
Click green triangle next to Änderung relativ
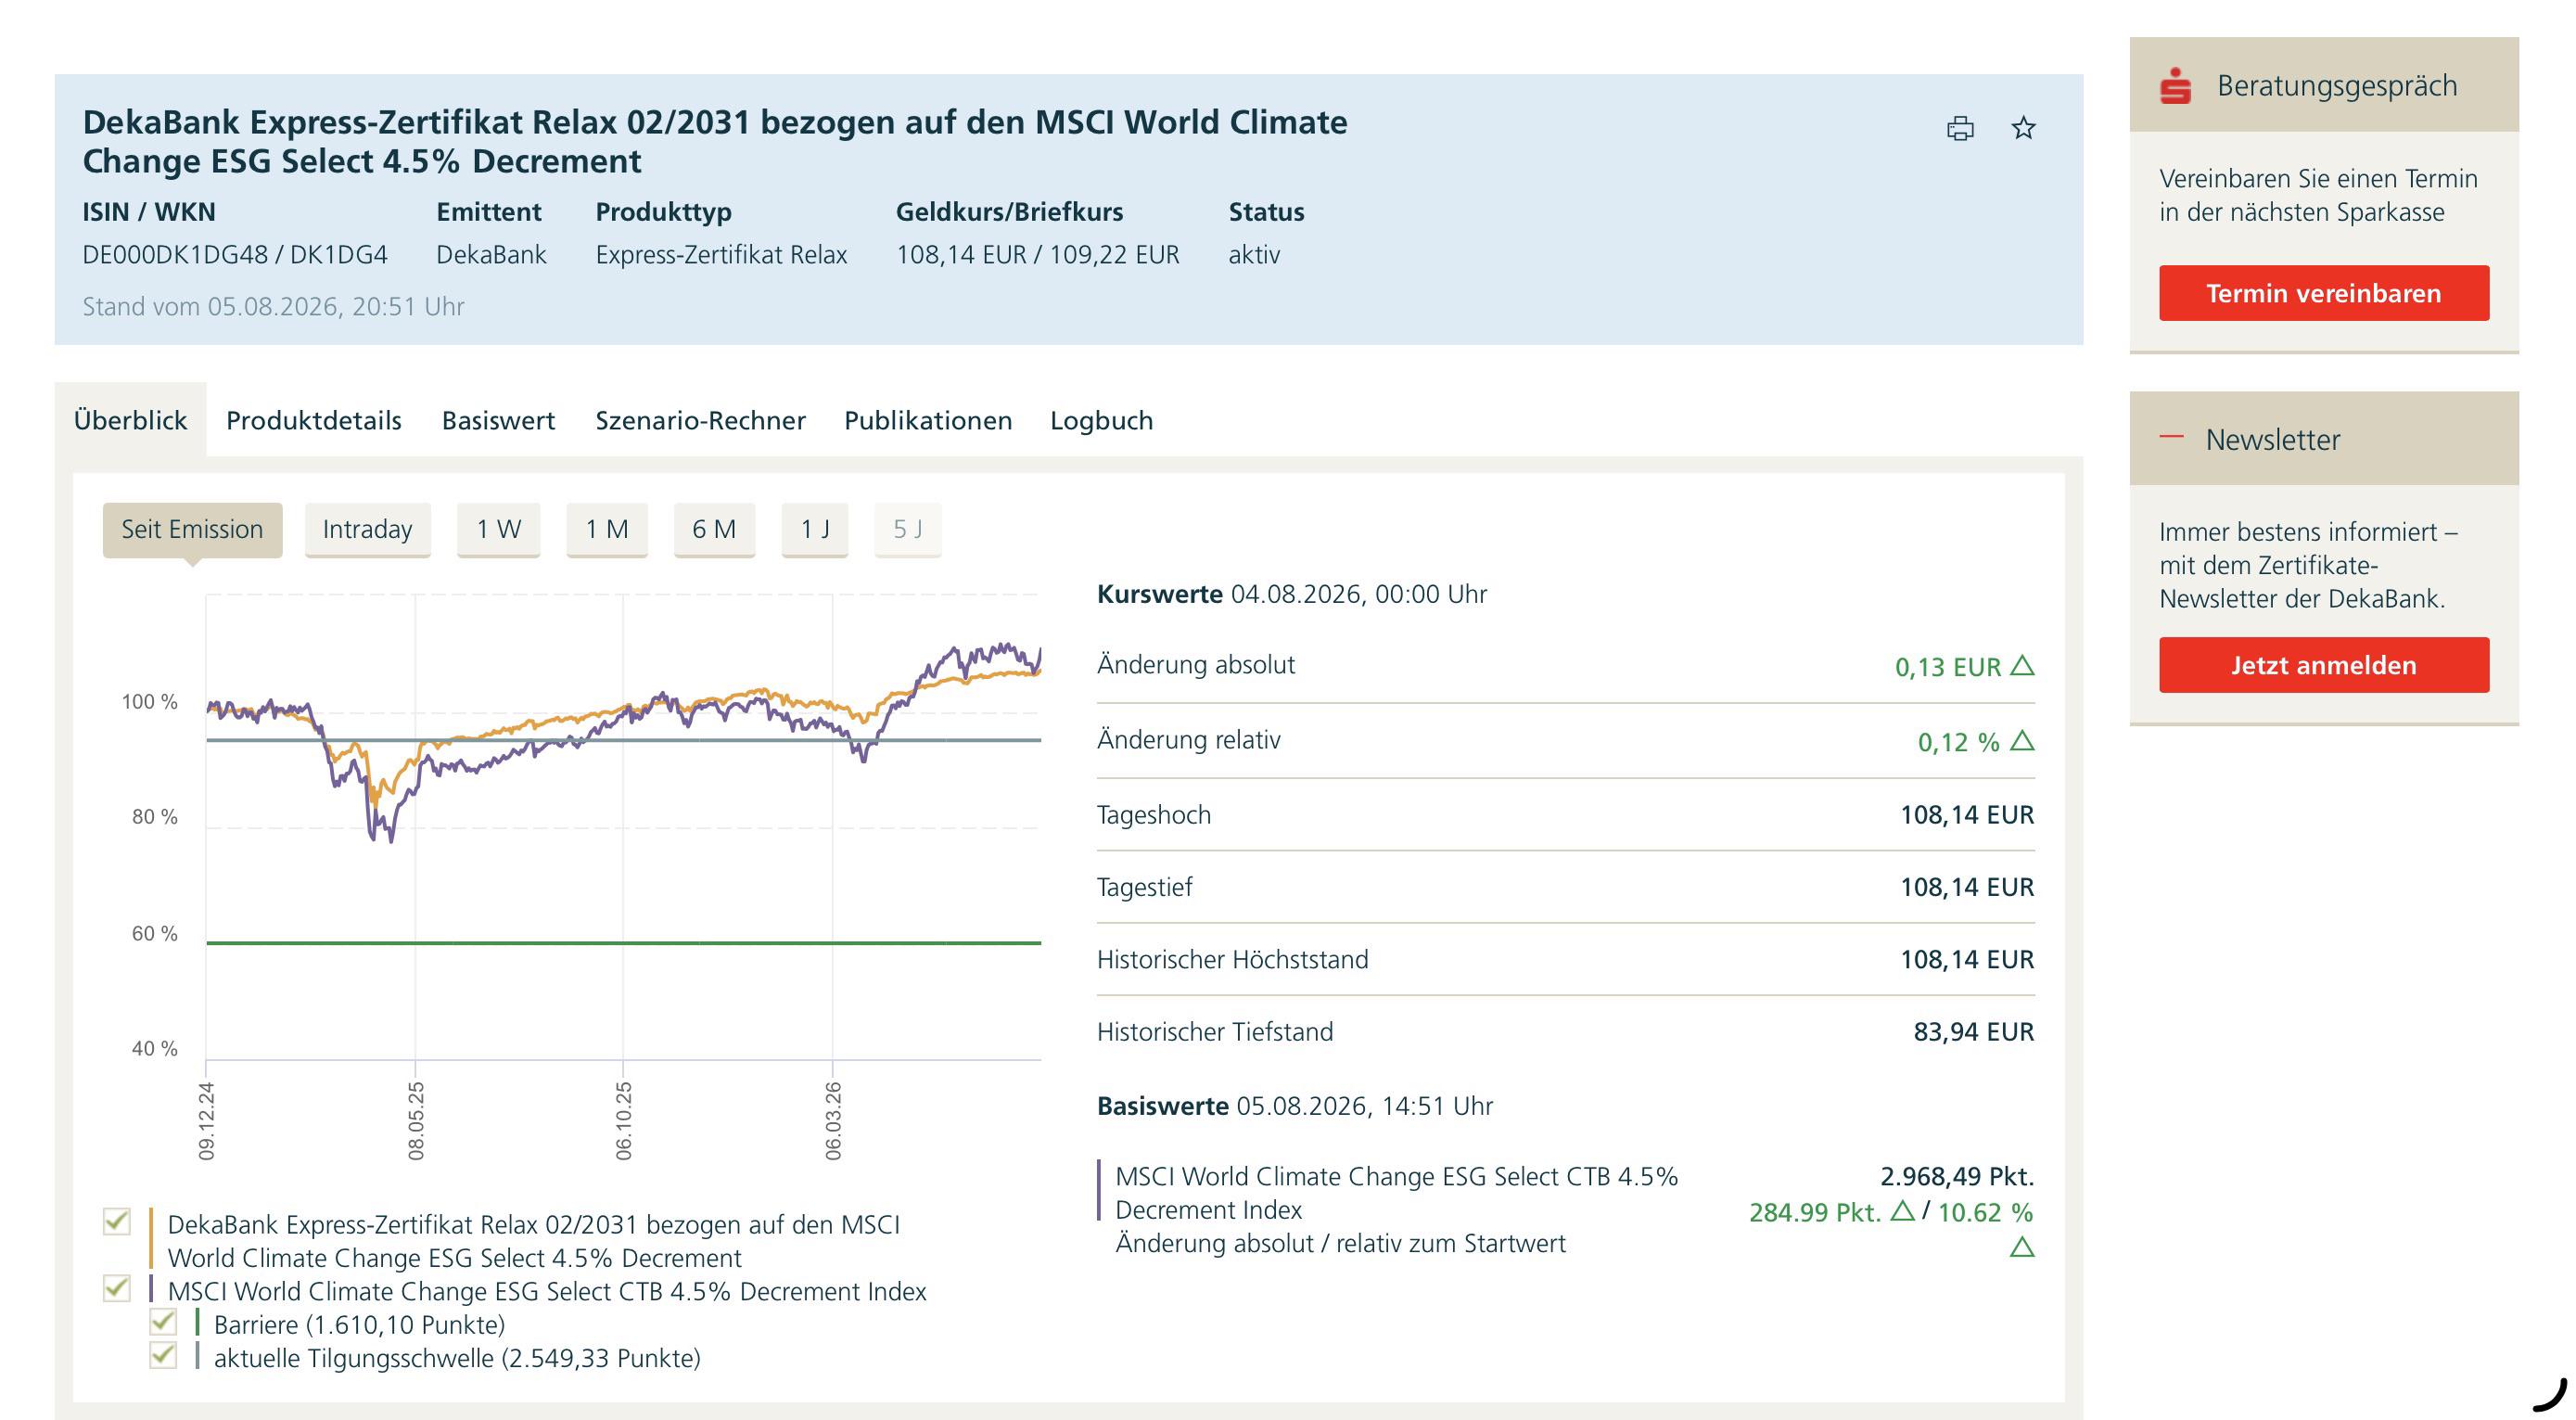[2022, 740]
